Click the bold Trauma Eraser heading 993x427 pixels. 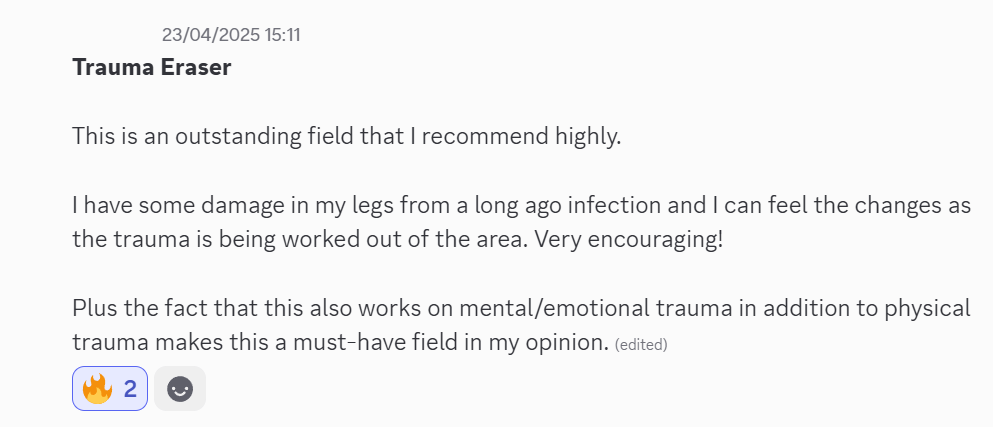click(x=152, y=69)
